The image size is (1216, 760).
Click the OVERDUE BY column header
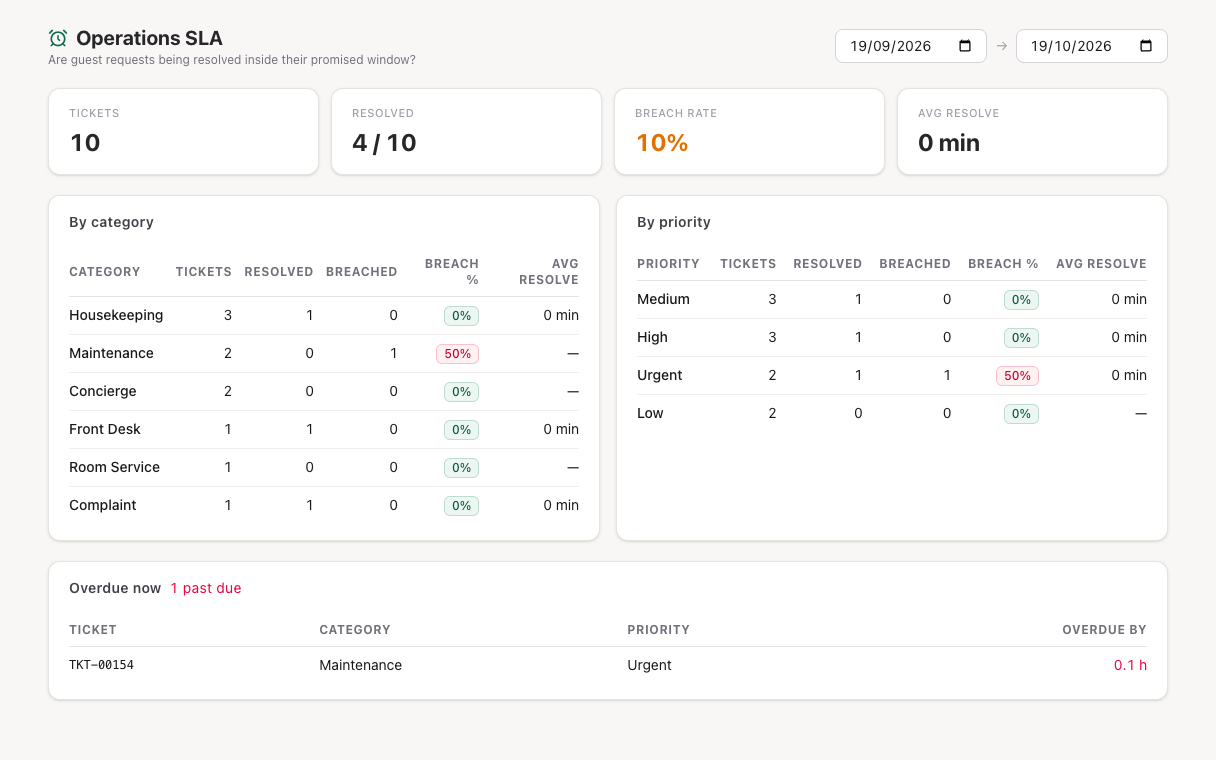pos(1104,630)
